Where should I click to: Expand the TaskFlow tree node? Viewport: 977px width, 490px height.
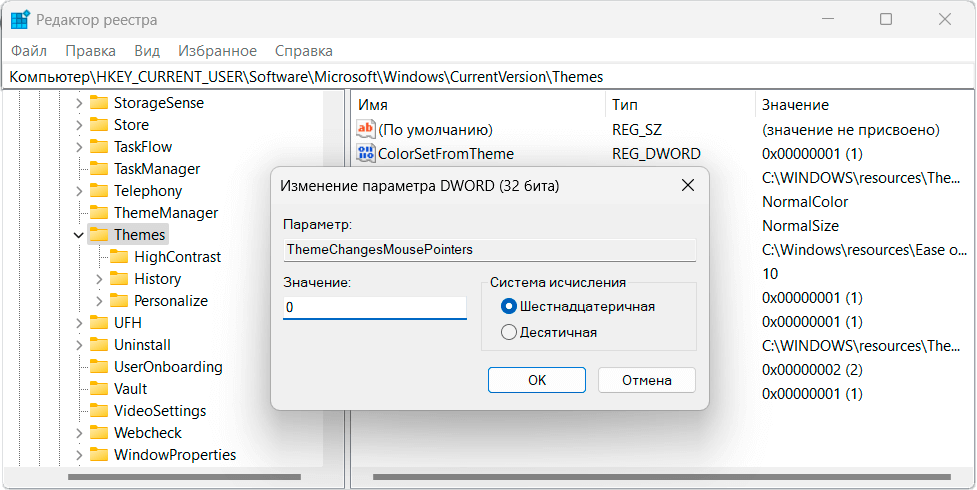click(x=79, y=147)
